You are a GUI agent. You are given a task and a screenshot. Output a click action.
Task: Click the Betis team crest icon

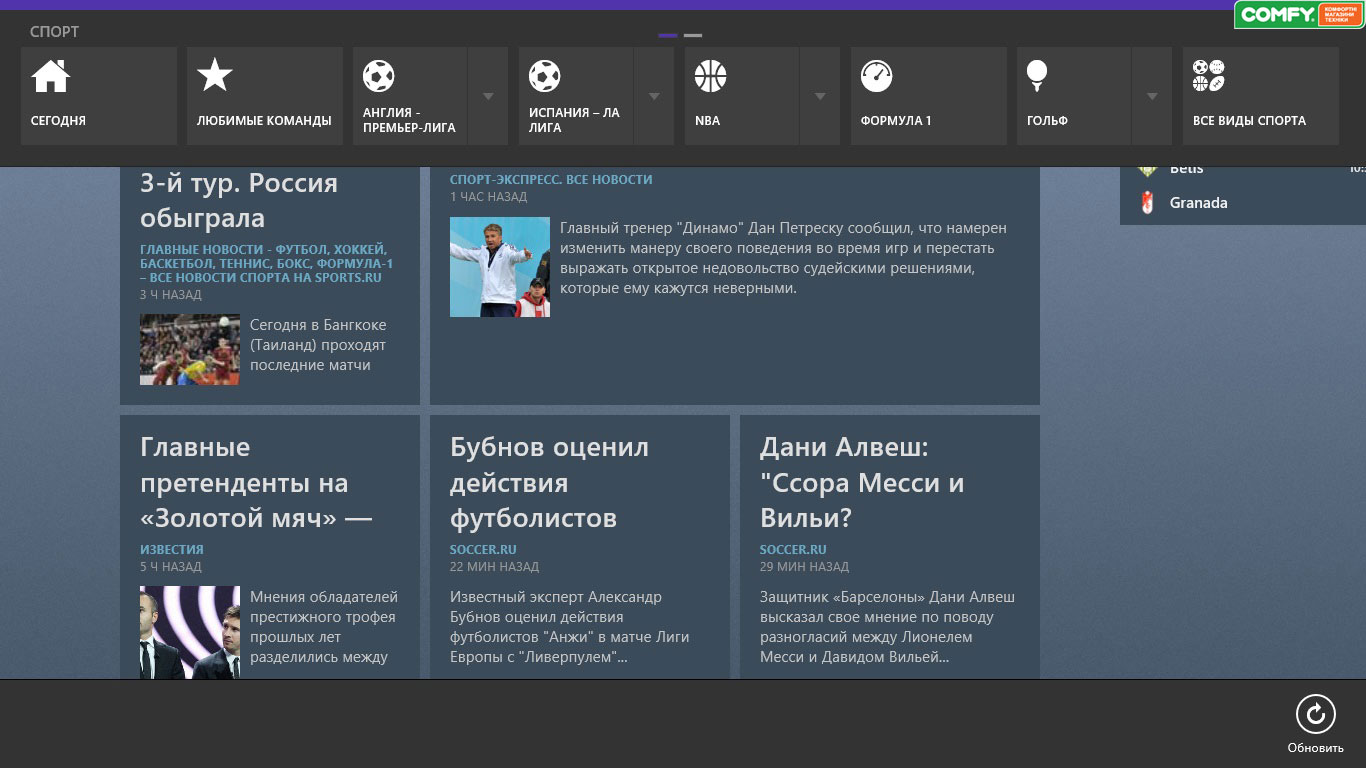1147,169
